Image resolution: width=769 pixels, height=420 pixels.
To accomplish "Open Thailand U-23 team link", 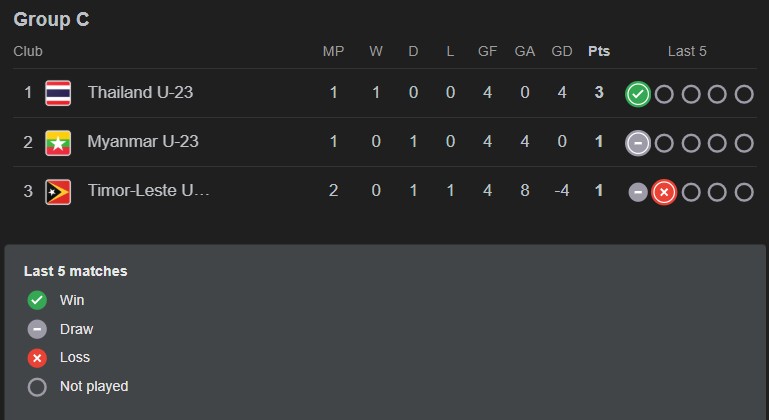I will 140,93.
